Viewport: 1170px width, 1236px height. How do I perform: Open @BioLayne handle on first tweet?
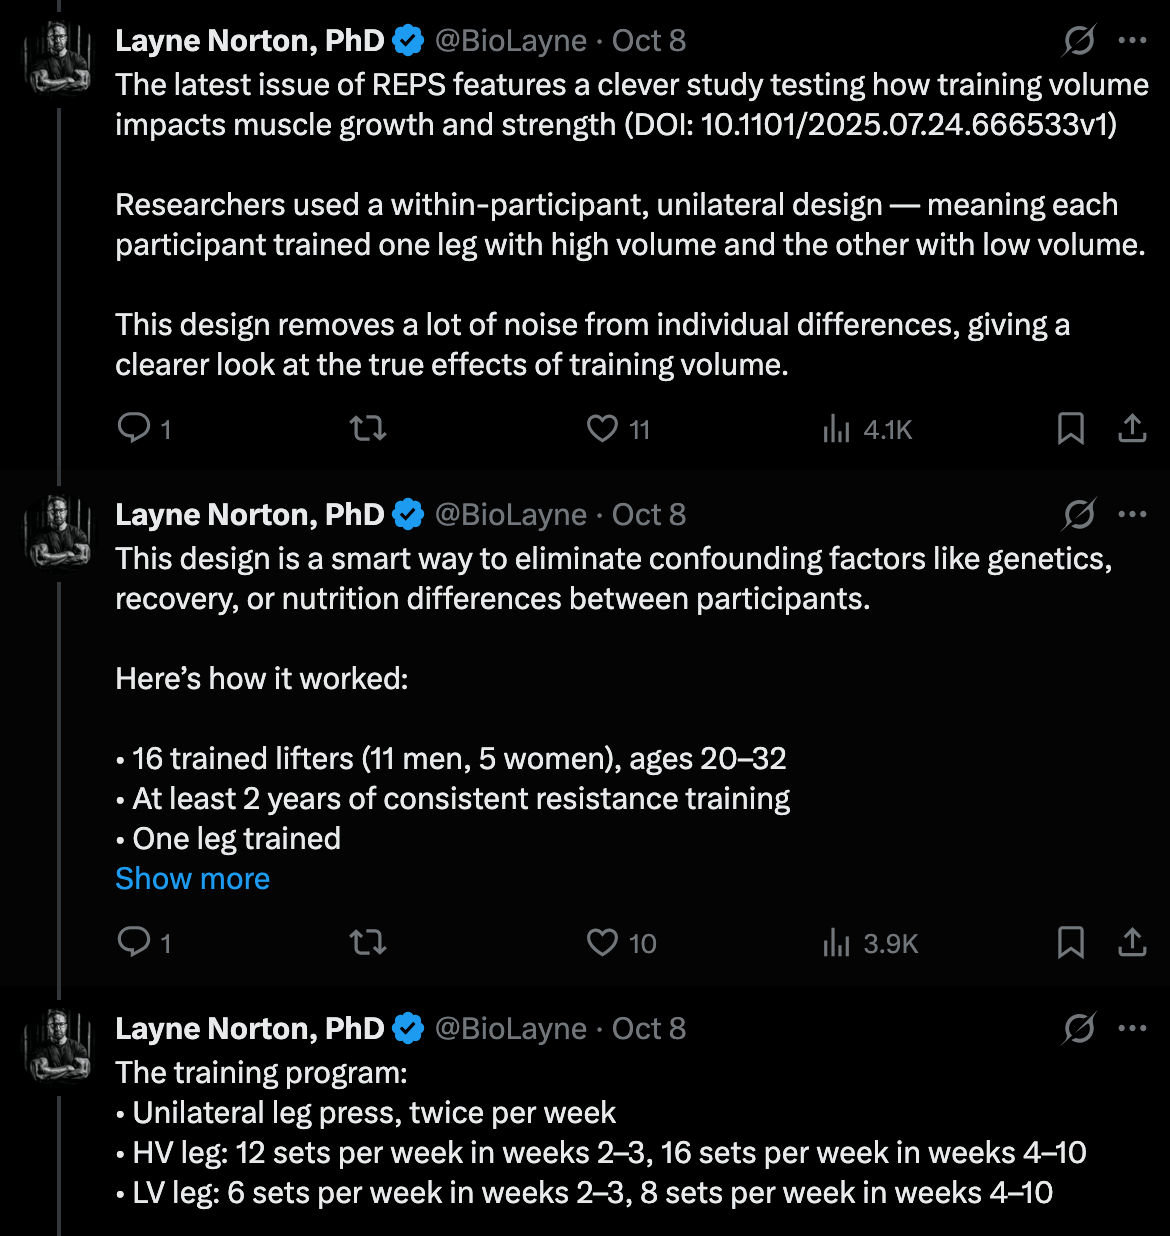[x=510, y=41]
